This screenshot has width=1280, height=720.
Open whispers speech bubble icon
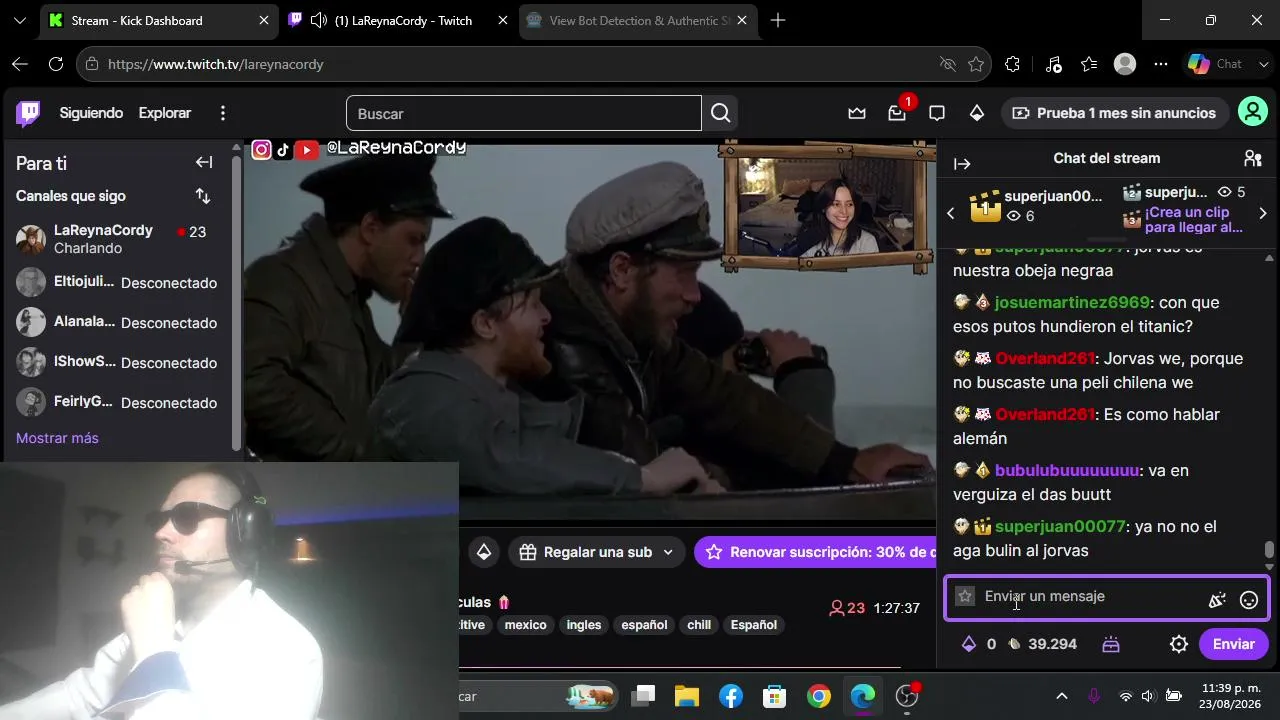click(x=937, y=113)
